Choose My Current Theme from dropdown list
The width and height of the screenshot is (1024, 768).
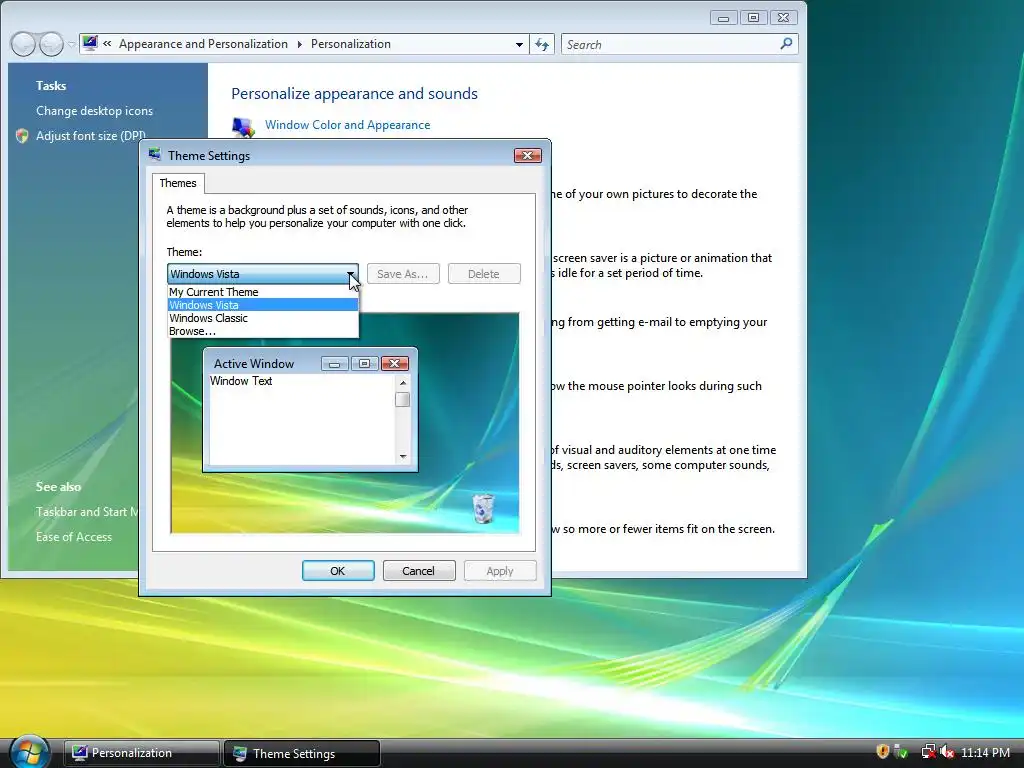coord(263,292)
